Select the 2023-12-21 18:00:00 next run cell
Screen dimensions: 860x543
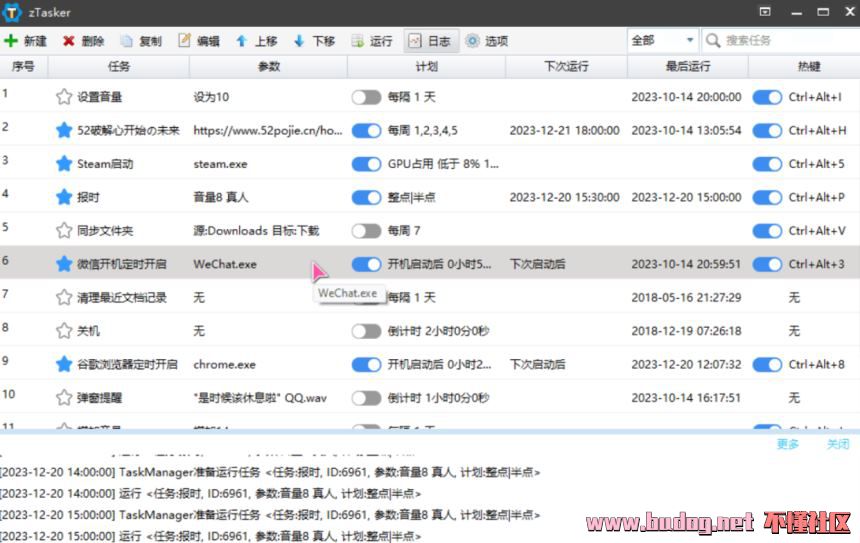[564, 131]
